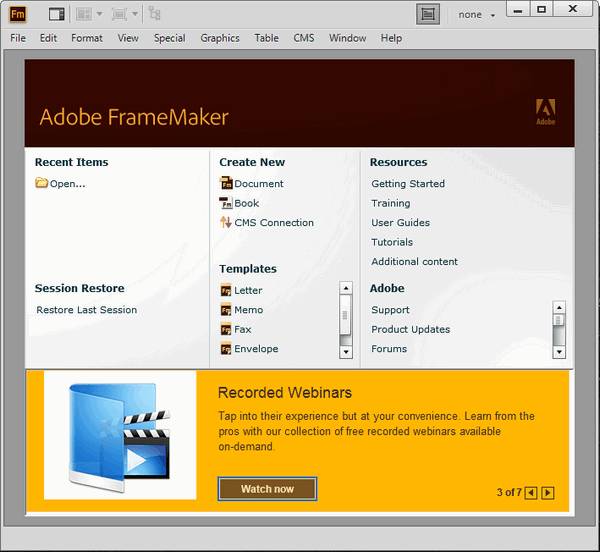Go to previous banner slide
Image resolution: width=600 pixels, height=552 pixels.
tap(531, 493)
